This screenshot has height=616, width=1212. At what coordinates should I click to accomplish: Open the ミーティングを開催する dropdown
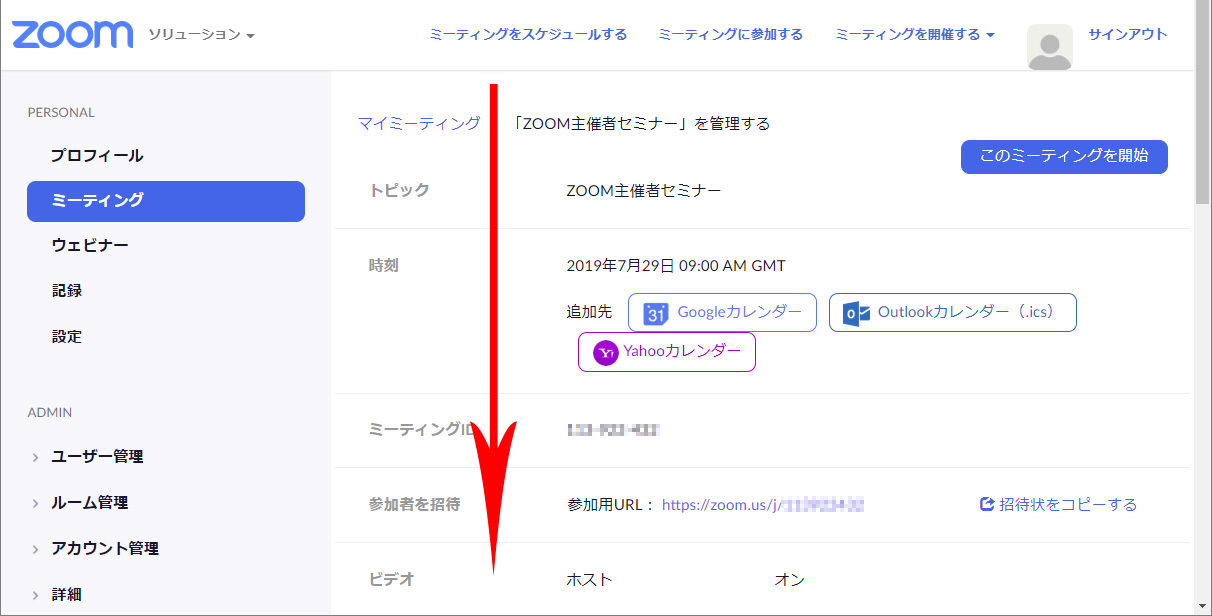914,35
